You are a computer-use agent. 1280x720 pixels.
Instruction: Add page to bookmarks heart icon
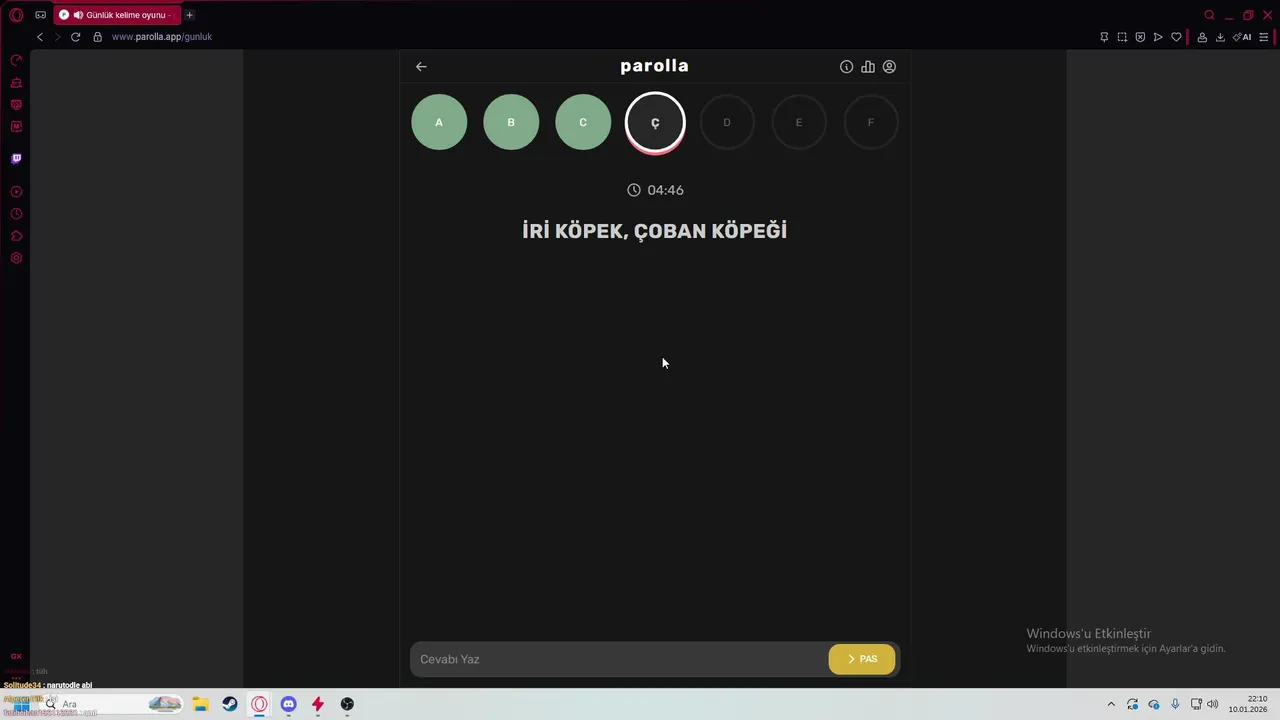[x=1176, y=37]
